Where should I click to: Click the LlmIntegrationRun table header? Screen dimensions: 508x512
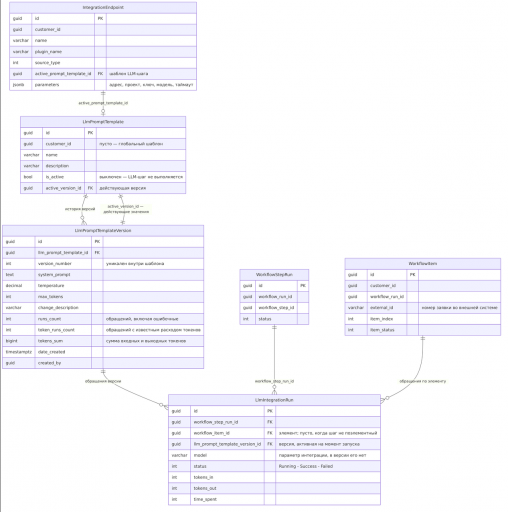[274, 400]
